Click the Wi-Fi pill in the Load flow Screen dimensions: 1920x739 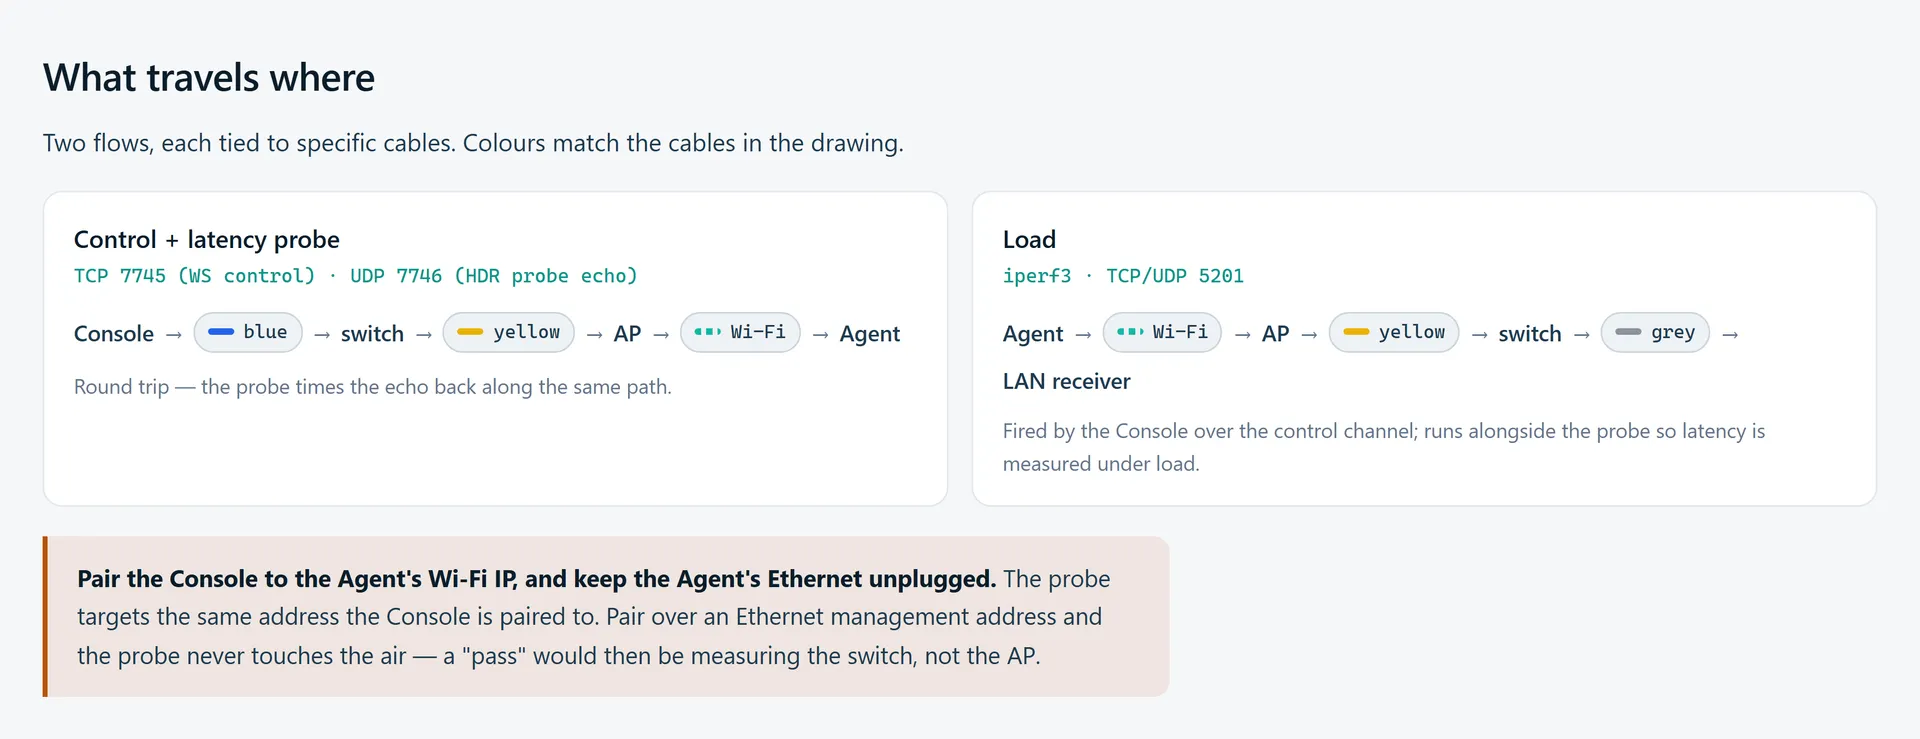click(x=1162, y=332)
